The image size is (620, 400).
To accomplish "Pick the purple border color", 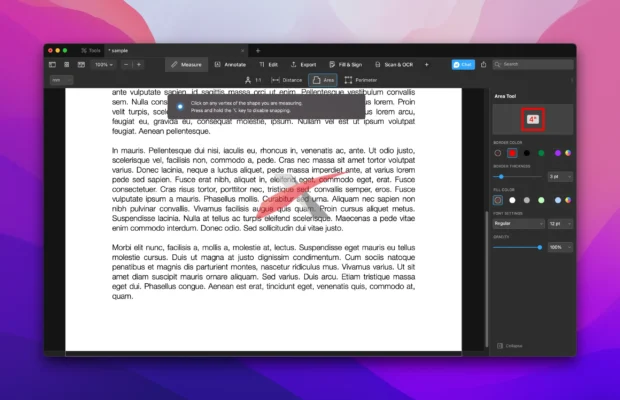I will pyautogui.click(x=558, y=153).
